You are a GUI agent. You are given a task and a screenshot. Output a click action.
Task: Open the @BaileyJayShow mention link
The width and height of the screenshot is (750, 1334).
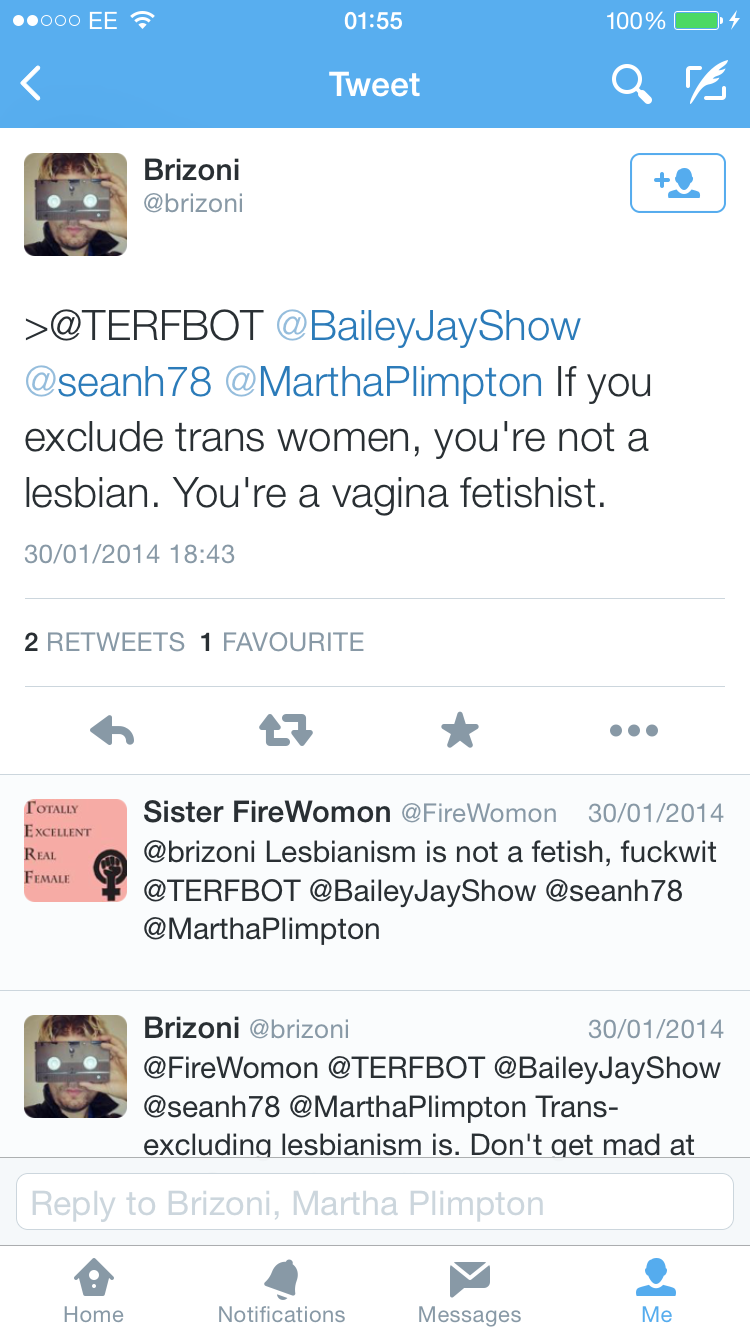pos(427,326)
